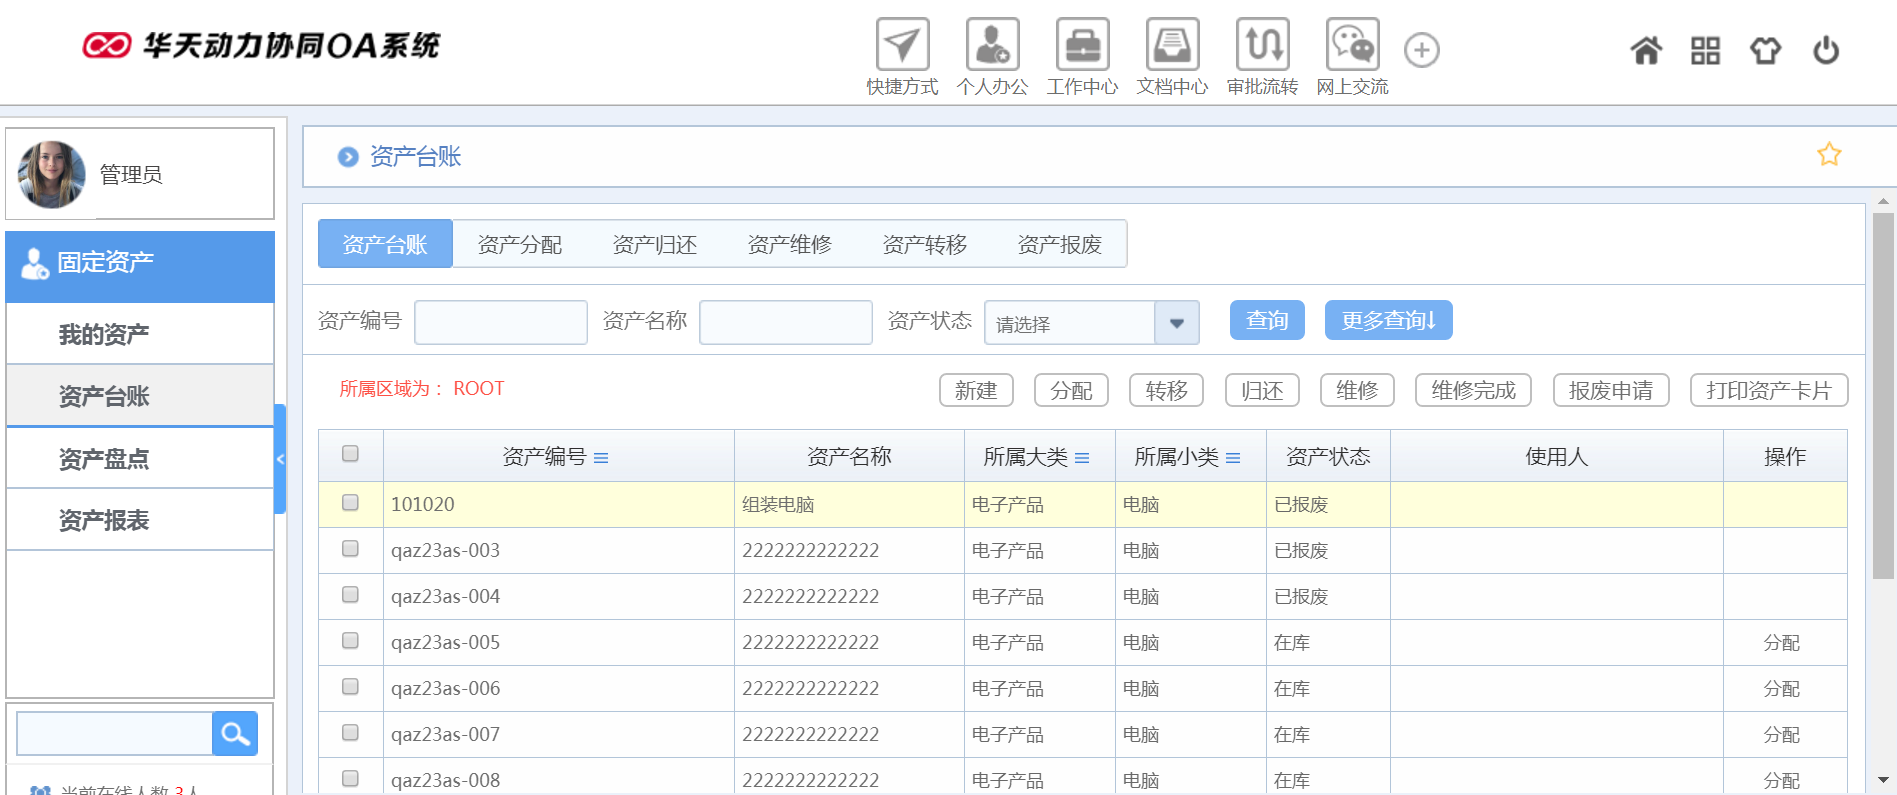Viewport: 1897px width, 795px height.
Task: Open the 个人办公 personal office icon
Action: 992,46
